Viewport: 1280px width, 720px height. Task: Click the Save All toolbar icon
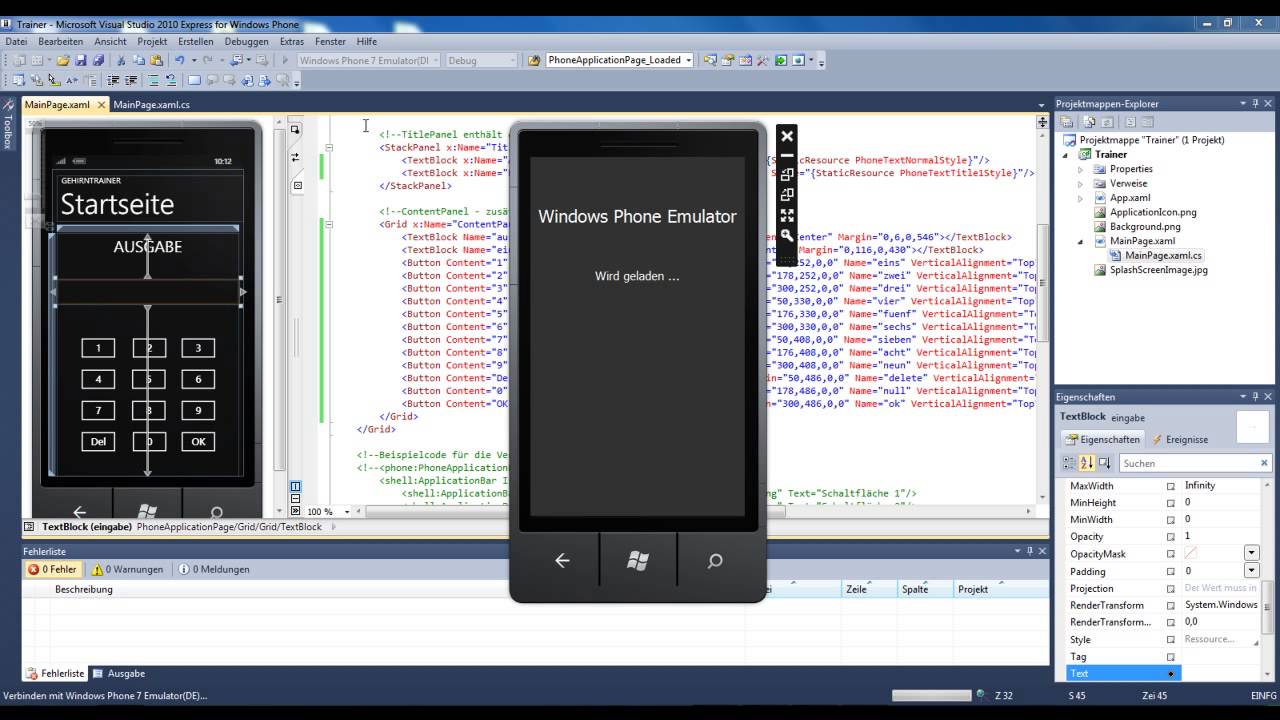[98, 60]
